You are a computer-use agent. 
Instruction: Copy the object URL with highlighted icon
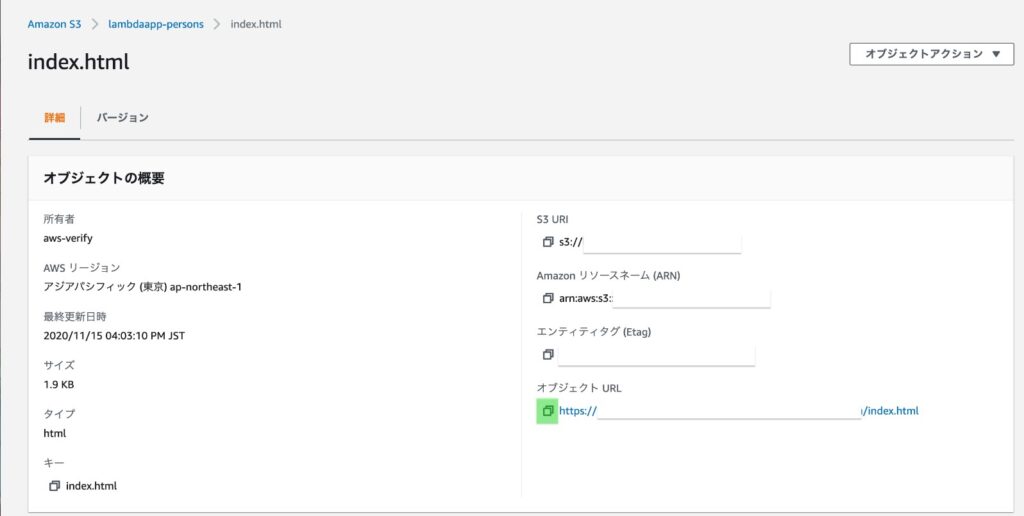(x=547, y=411)
